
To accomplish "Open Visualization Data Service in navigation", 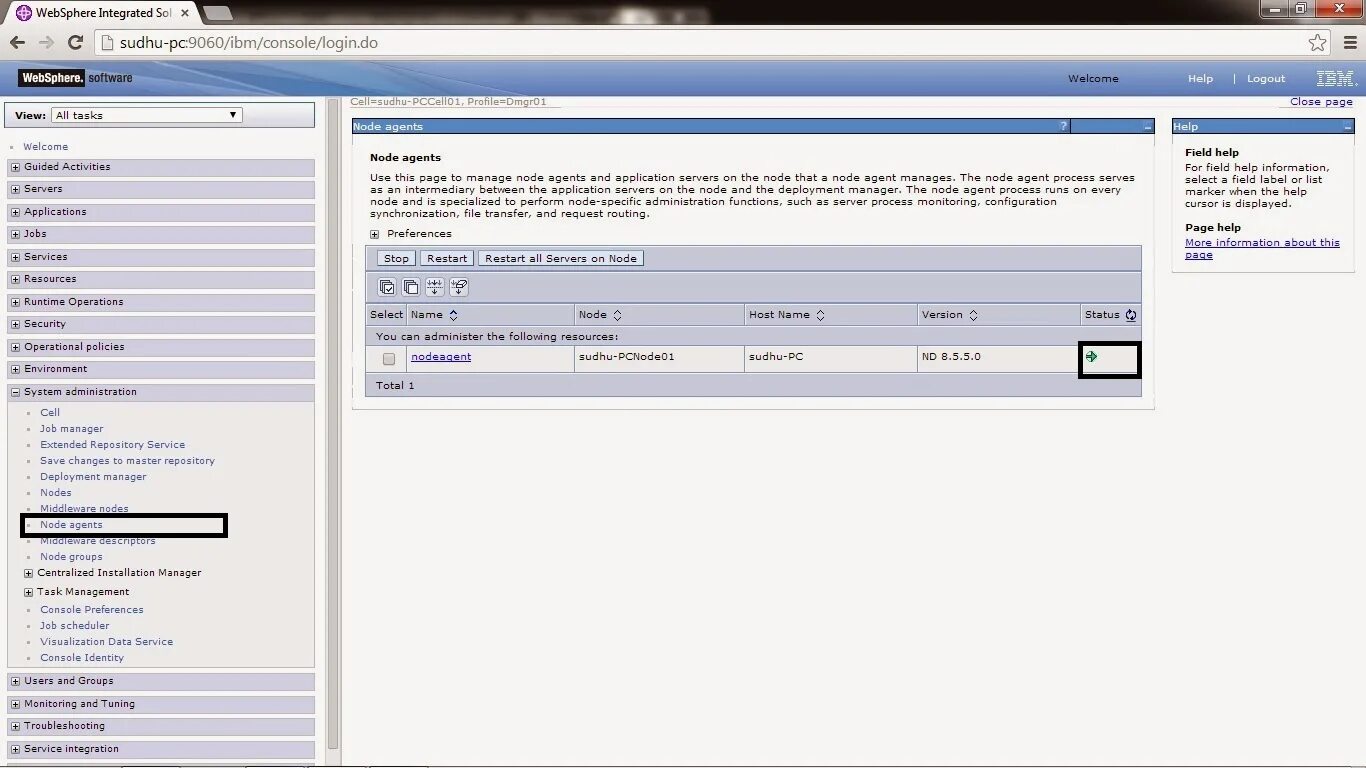I will click(106, 642).
